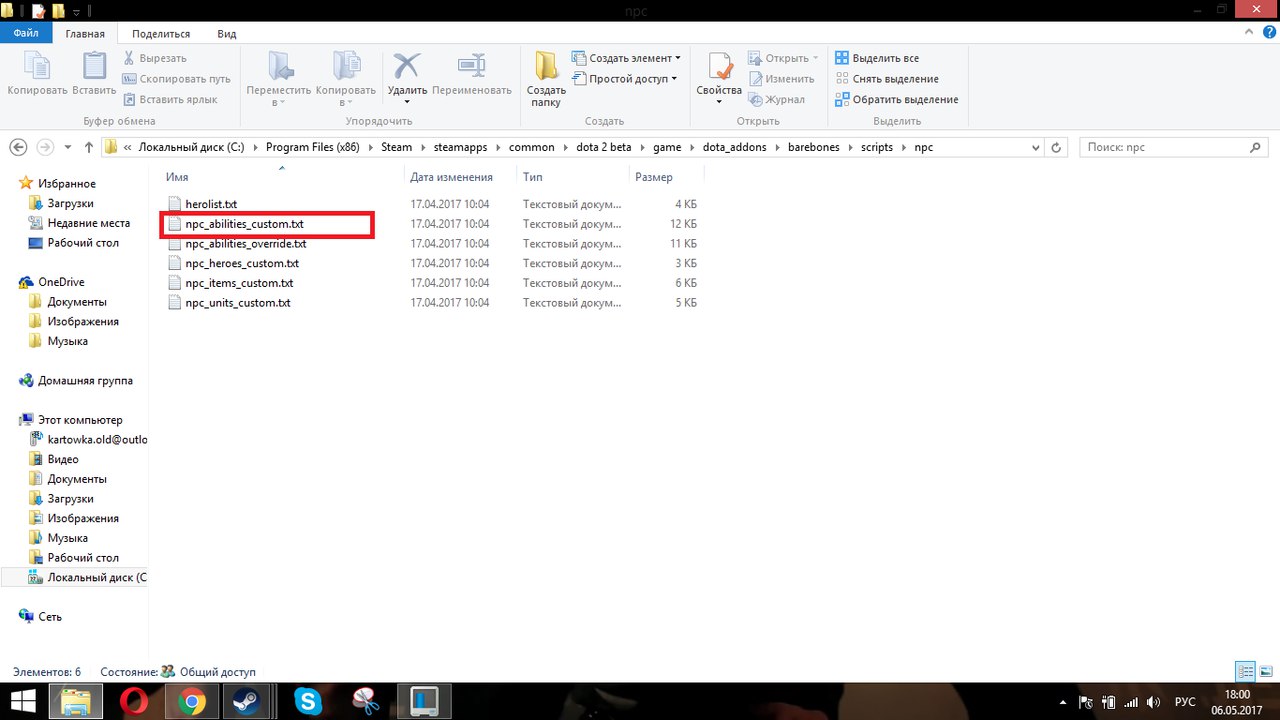Open Google Chrome from the taskbar
Viewport: 1280px width, 720px height.
(191, 701)
